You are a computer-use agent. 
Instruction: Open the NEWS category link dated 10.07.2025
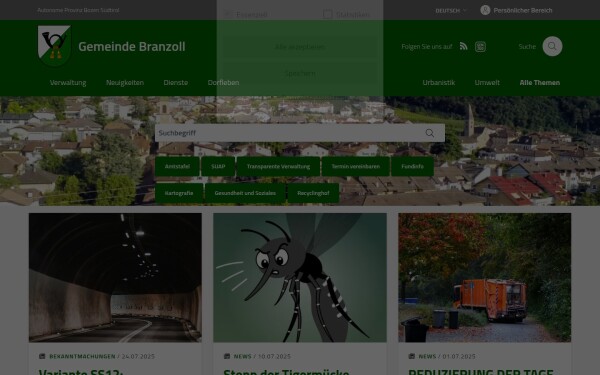pyautogui.click(x=243, y=356)
